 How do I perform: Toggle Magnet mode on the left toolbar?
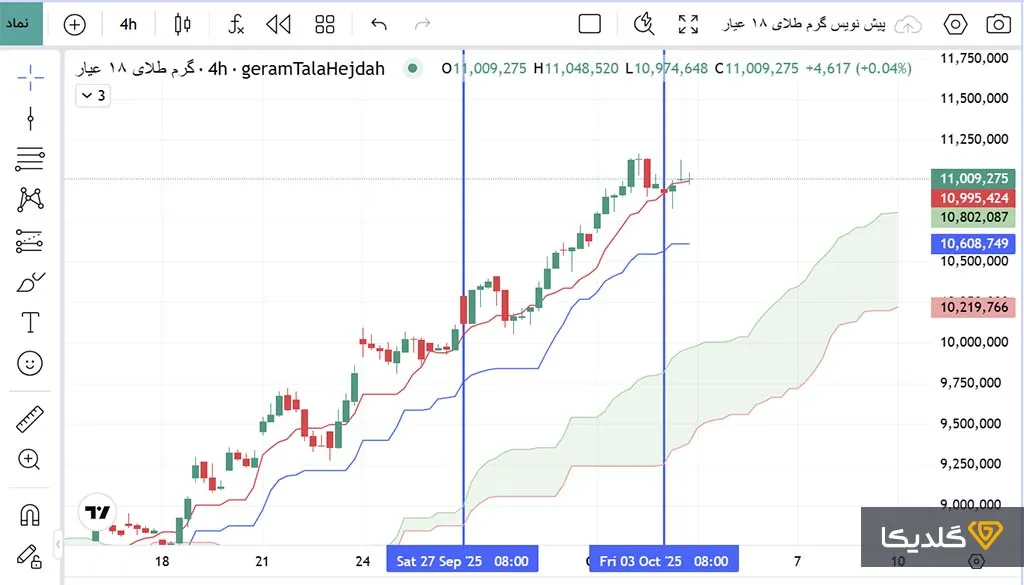click(30, 515)
